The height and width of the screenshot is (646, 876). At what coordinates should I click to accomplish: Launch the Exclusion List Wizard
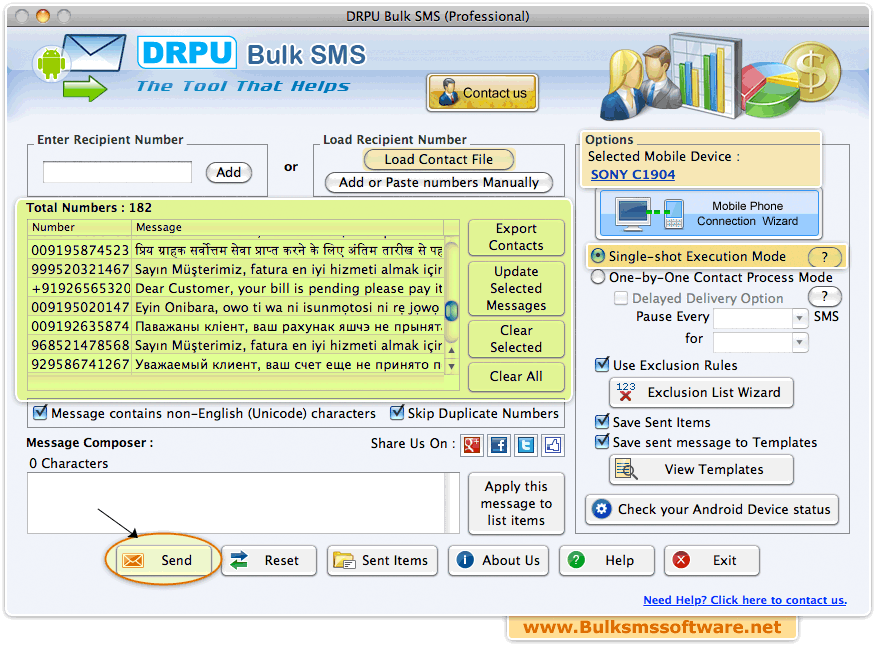(701, 392)
